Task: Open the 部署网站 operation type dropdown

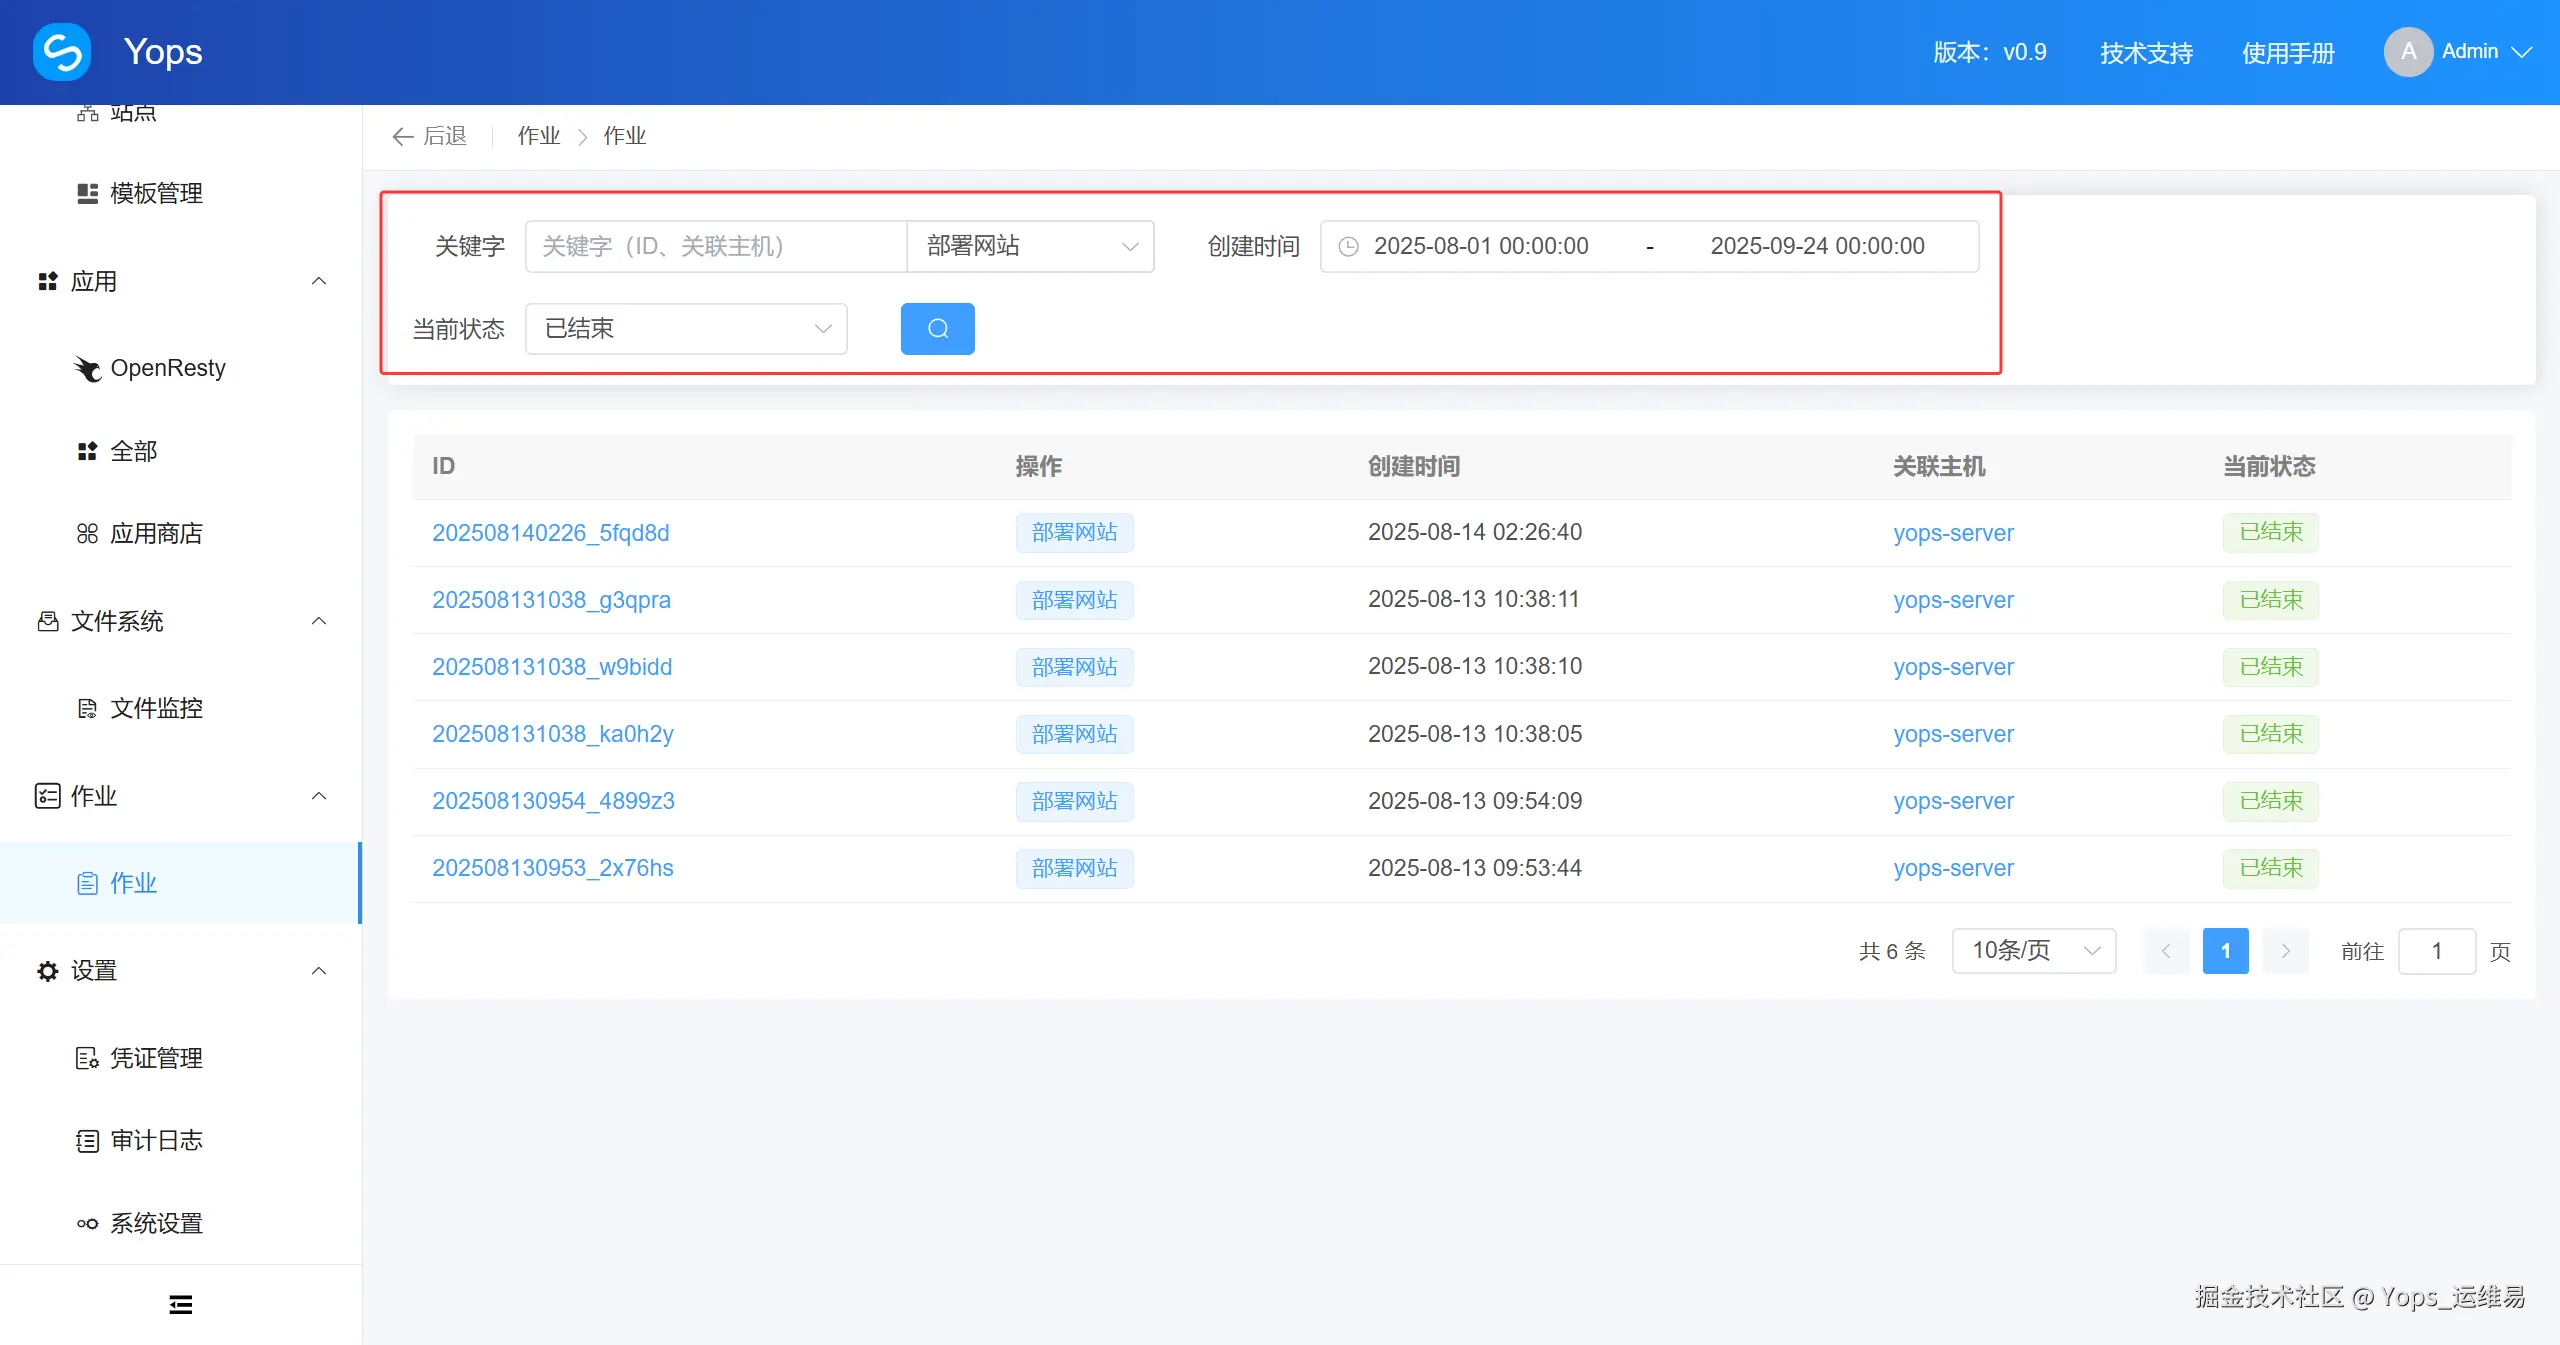Action: click(x=1030, y=247)
